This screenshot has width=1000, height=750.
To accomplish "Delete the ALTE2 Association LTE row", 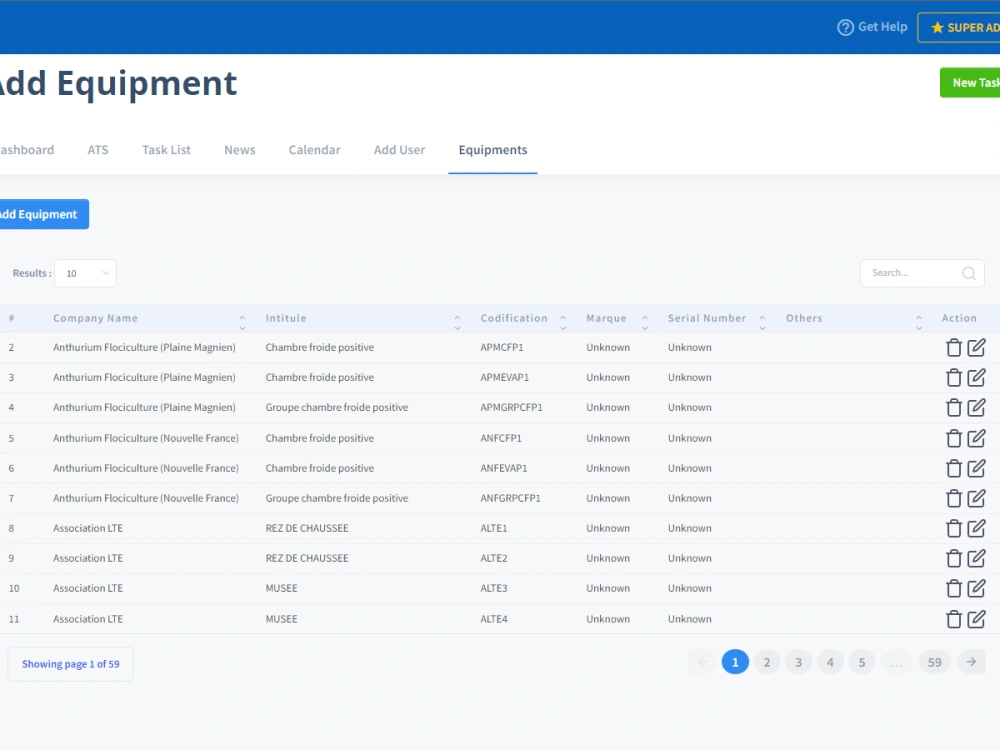I will [x=954, y=558].
